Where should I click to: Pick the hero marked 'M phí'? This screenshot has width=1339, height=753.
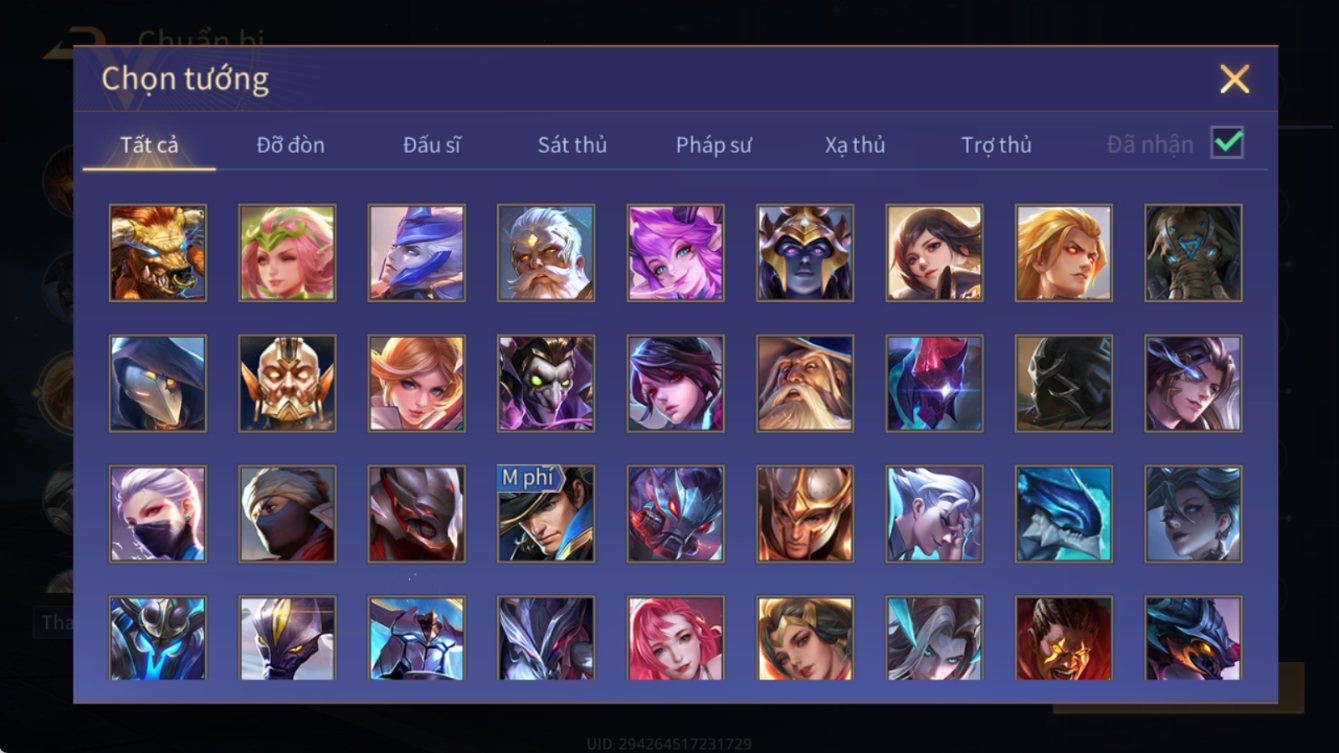(546, 514)
